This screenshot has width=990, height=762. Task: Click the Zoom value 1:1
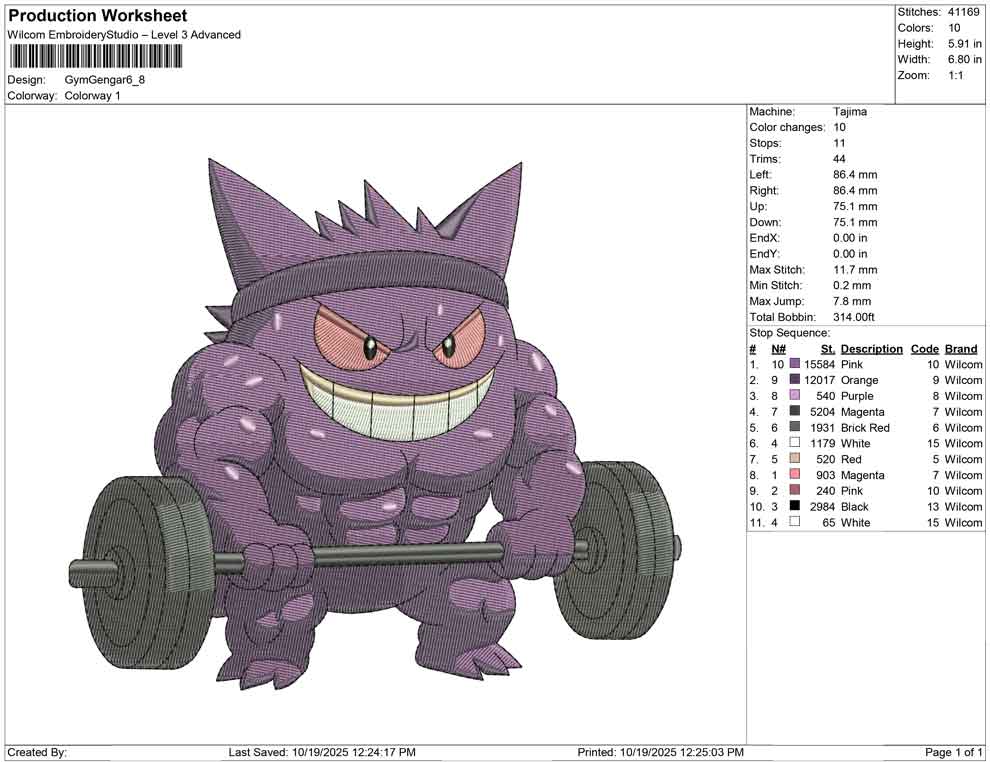point(956,75)
